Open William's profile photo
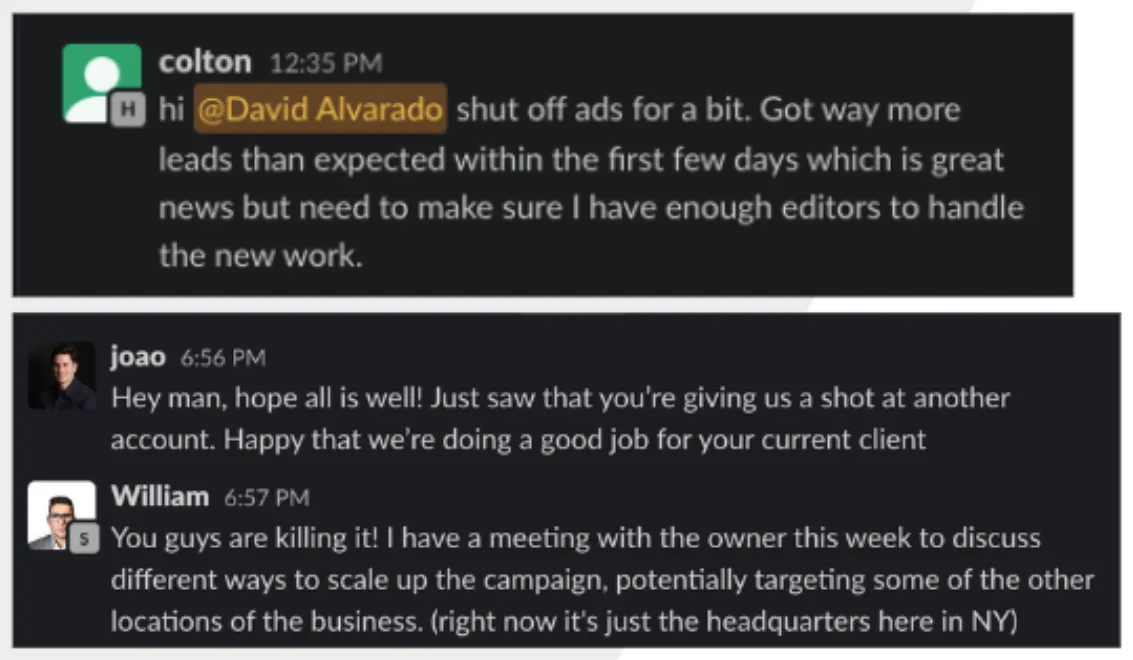1133x660 pixels. pyautogui.click(x=62, y=515)
